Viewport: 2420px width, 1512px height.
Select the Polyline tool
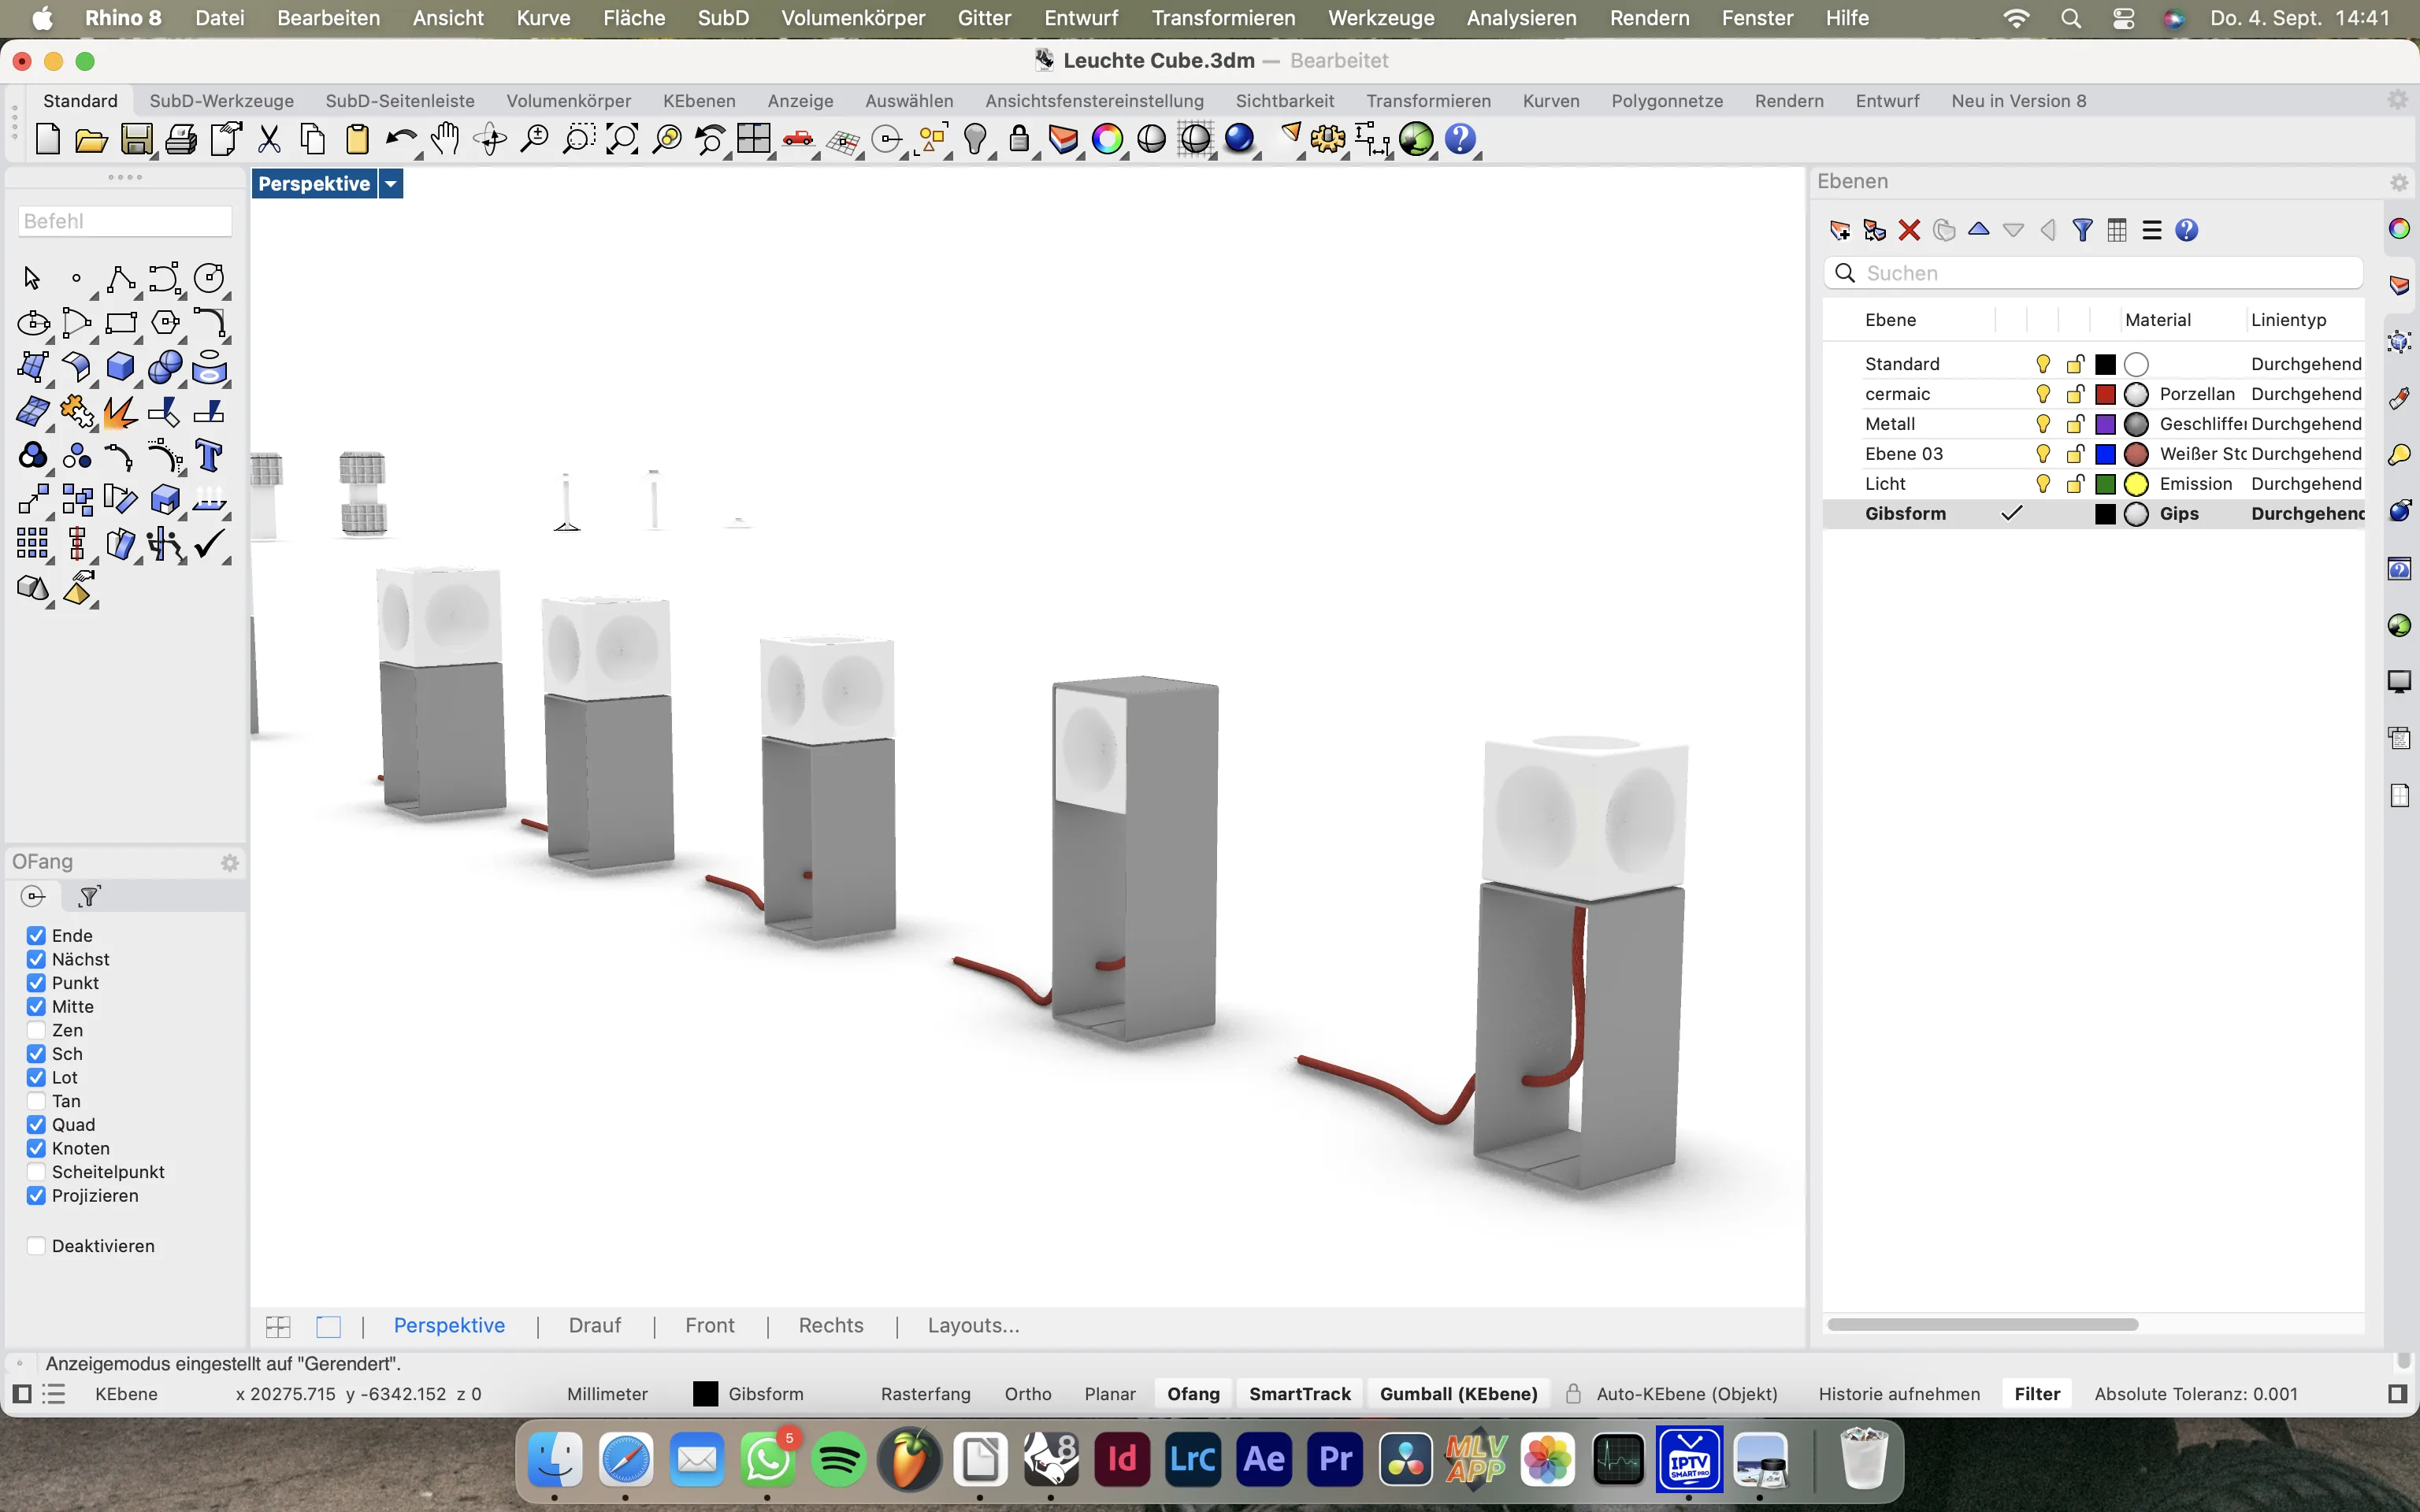[x=121, y=278]
